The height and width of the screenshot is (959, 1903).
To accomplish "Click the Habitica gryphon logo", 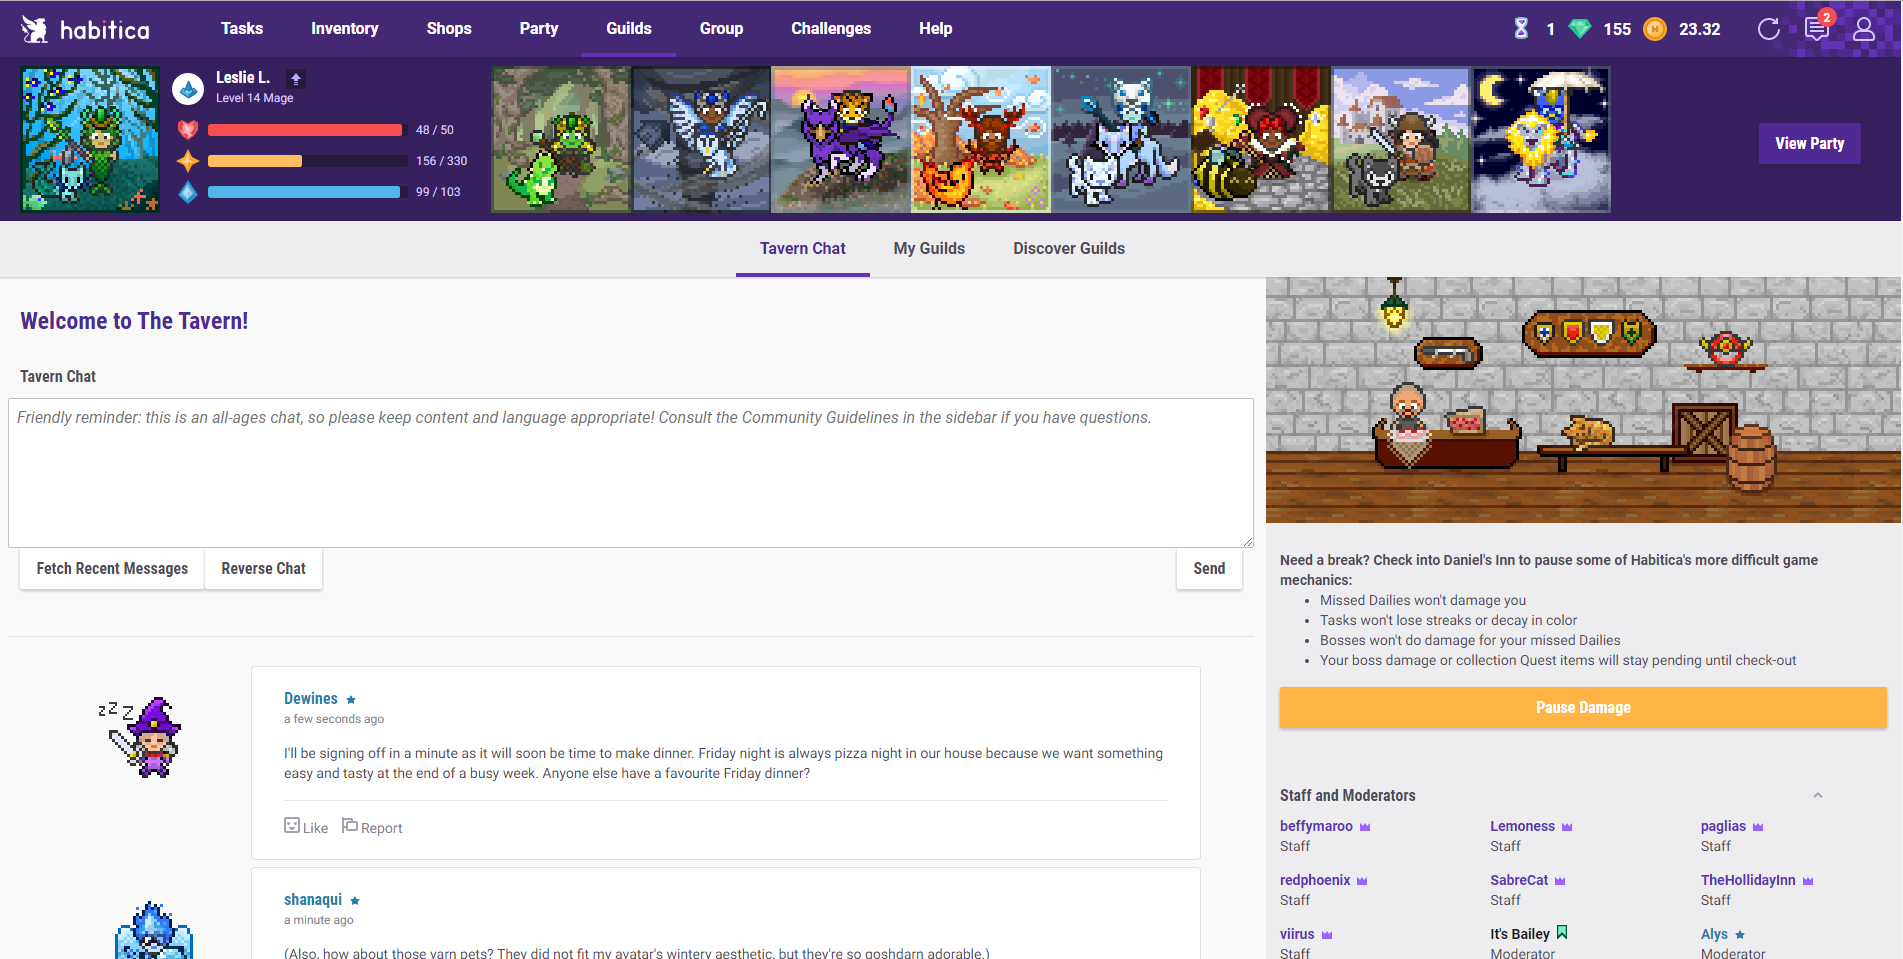I will coord(35,29).
